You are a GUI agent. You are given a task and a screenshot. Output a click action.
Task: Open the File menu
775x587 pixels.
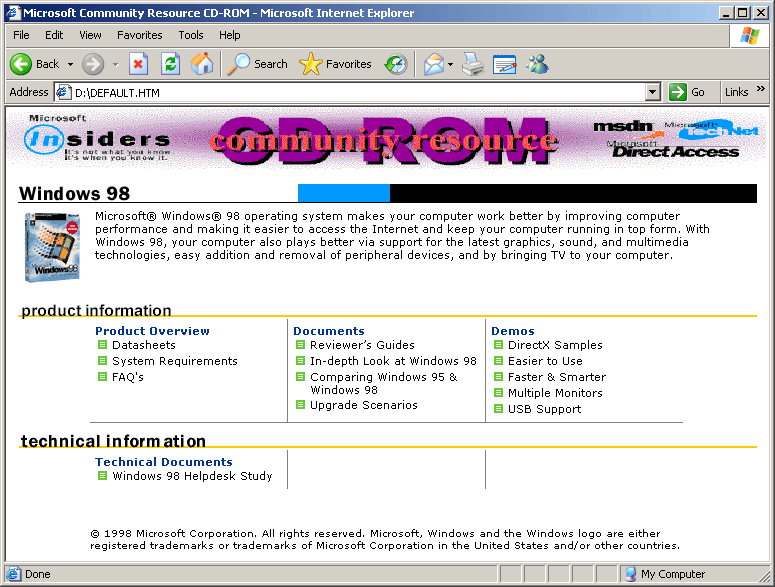[x=21, y=35]
